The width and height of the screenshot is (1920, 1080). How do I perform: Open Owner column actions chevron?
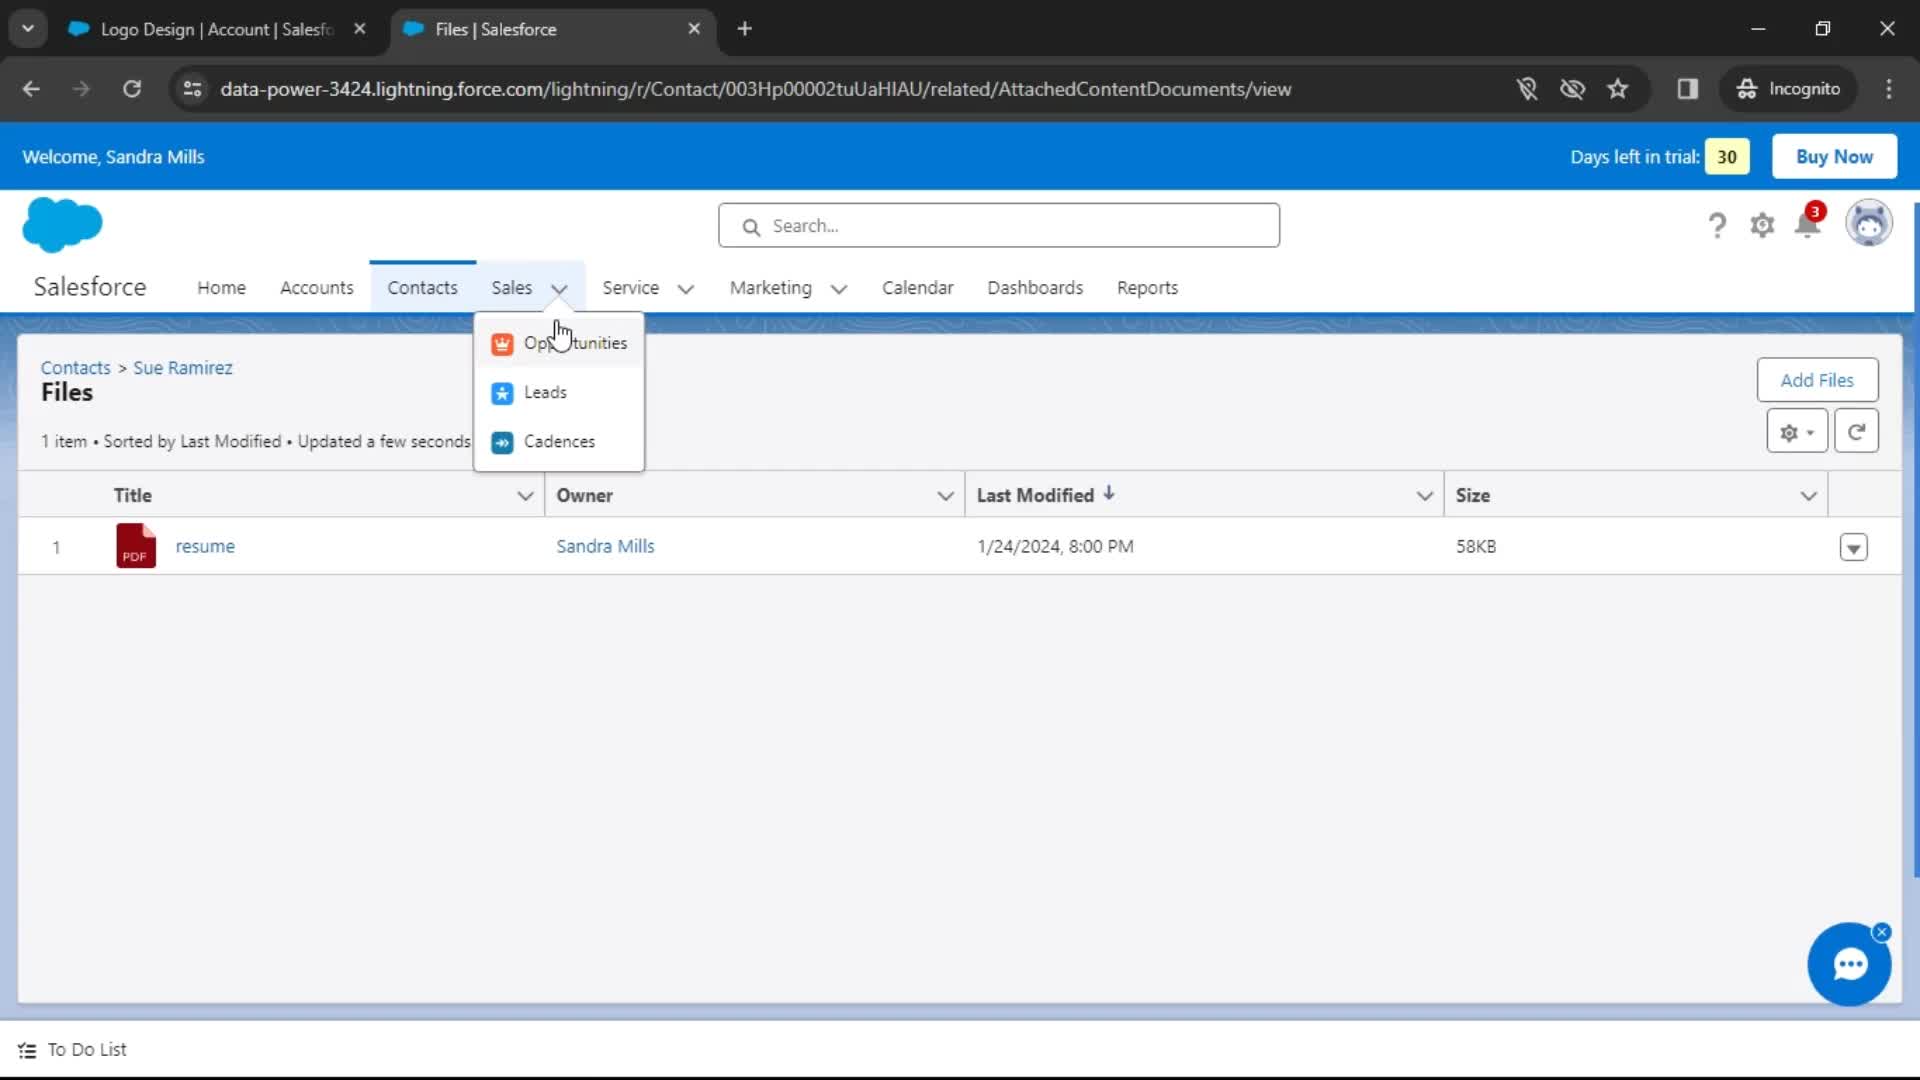[x=945, y=496]
